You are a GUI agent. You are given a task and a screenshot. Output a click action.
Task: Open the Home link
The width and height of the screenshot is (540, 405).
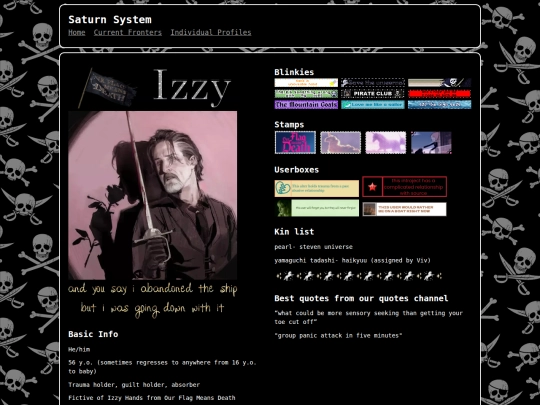[77, 32]
